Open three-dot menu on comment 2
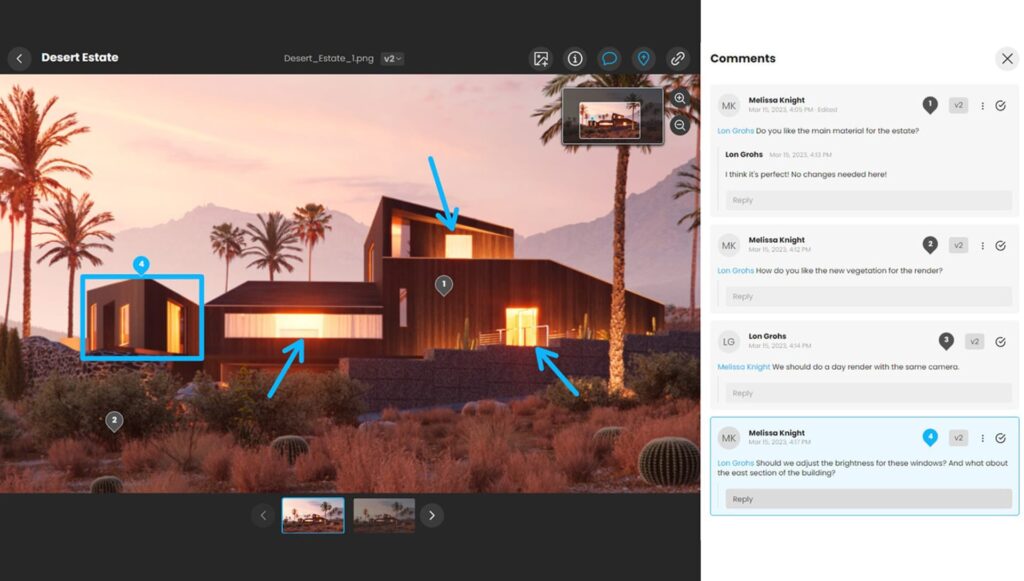Image resolution: width=1024 pixels, height=581 pixels. 982,245
